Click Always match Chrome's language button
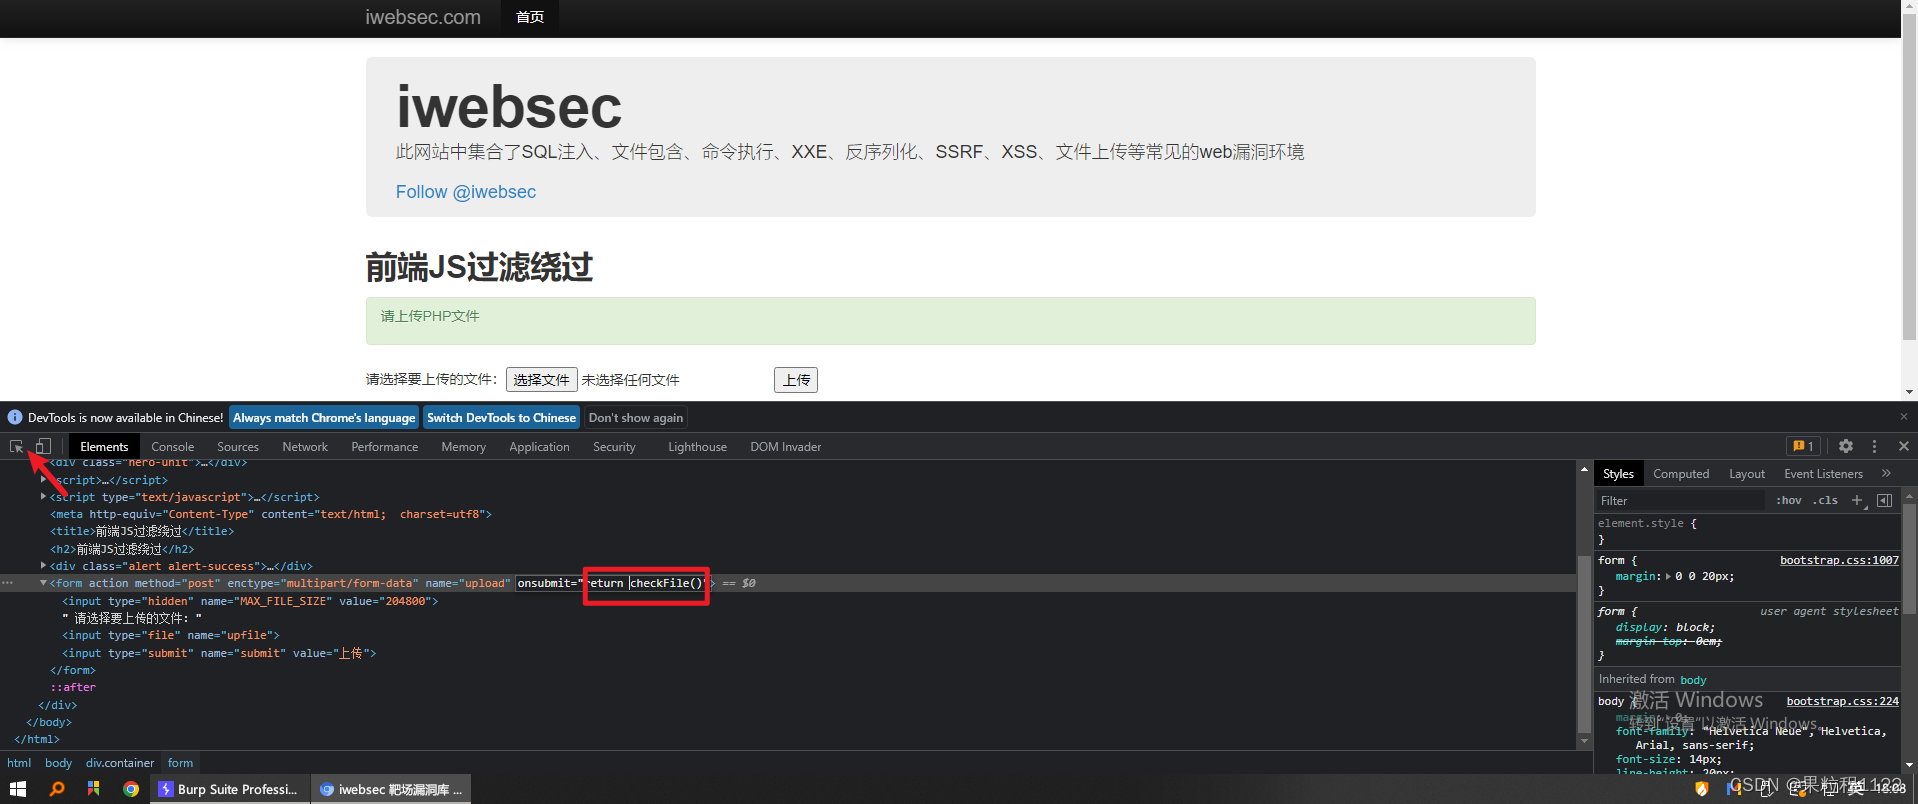The image size is (1918, 804). coord(324,417)
